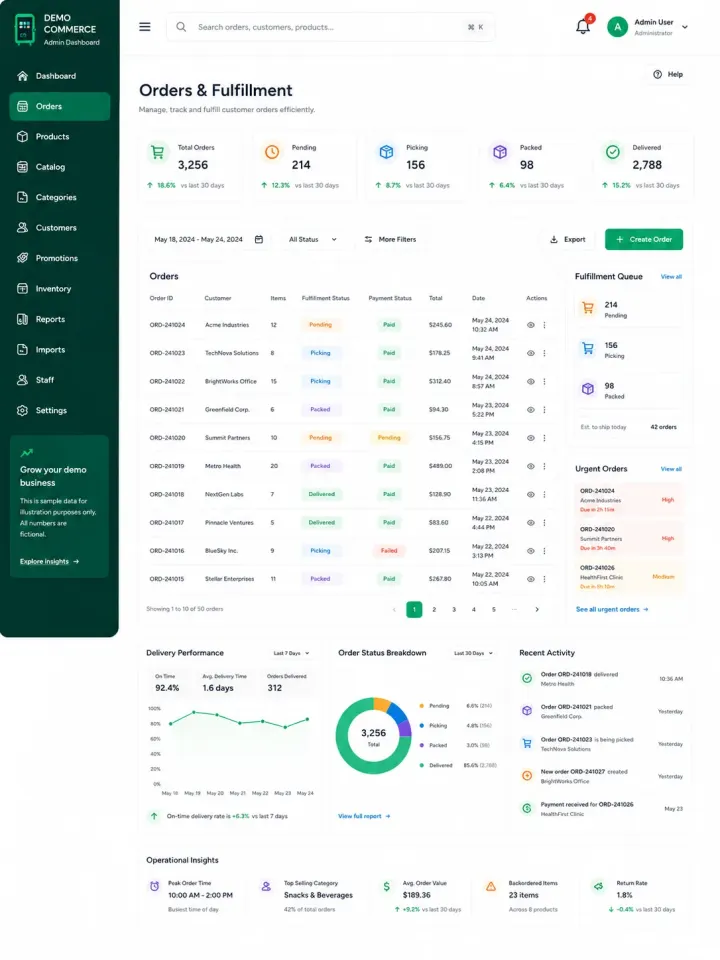Click the Pending legend color dot
Image resolution: width=720 pixels, height=960 pixels.
point(421,706)
